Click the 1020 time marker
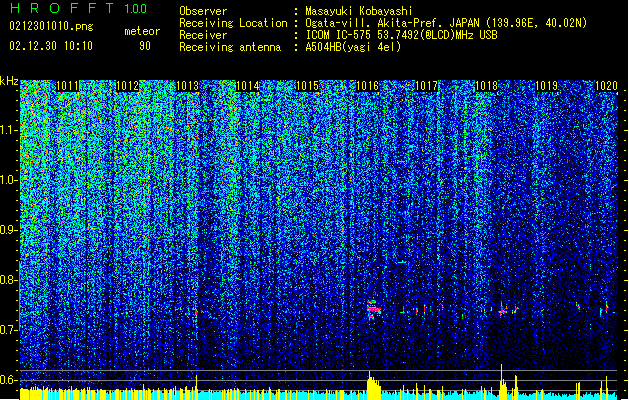Screen dimensions: 629x400 click(x=606, y=86)
